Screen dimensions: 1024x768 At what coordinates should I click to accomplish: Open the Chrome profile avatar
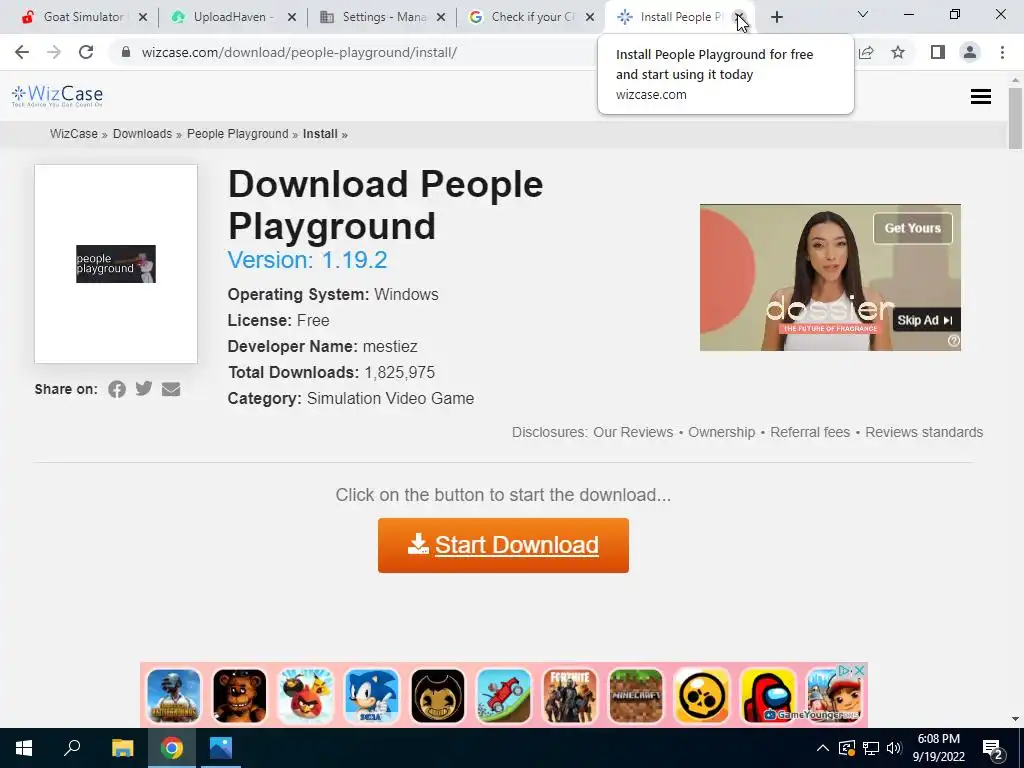click(970, 52)
